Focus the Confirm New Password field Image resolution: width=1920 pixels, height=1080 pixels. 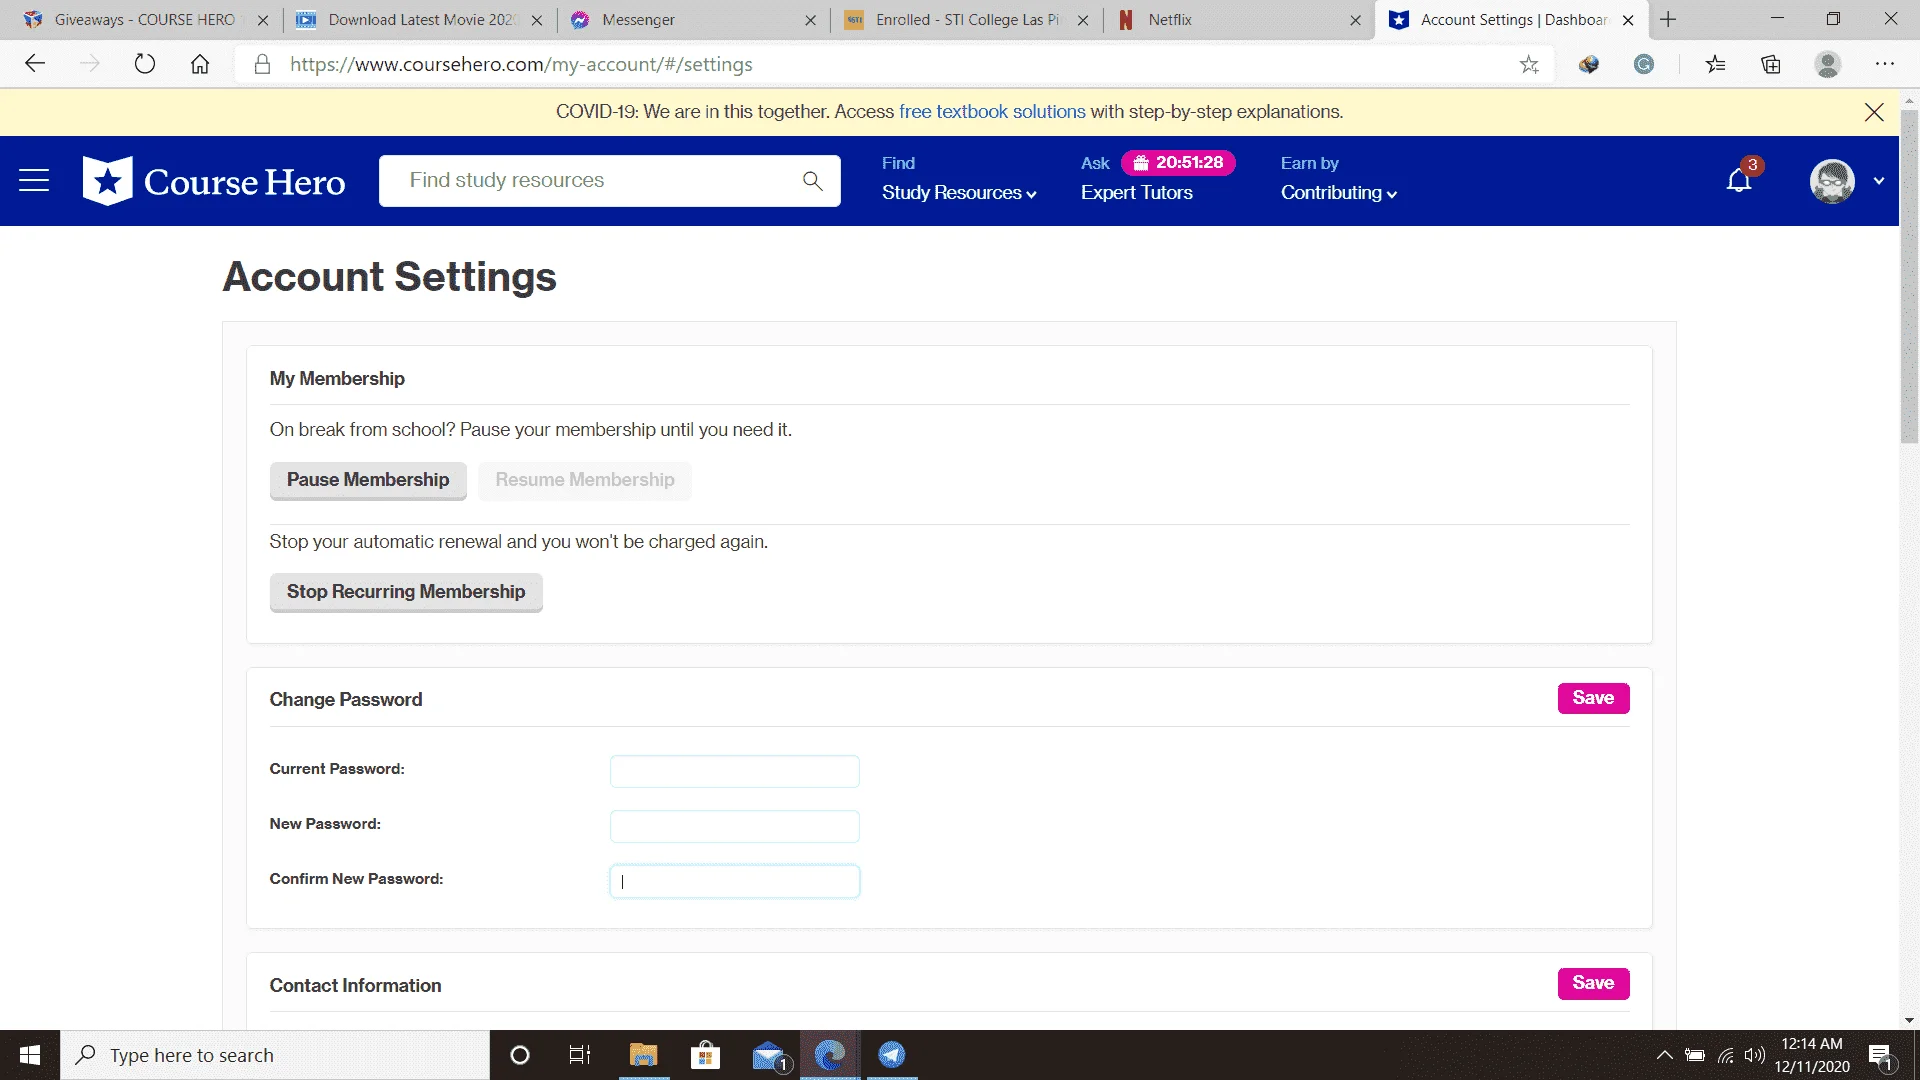tap(734, 881)
